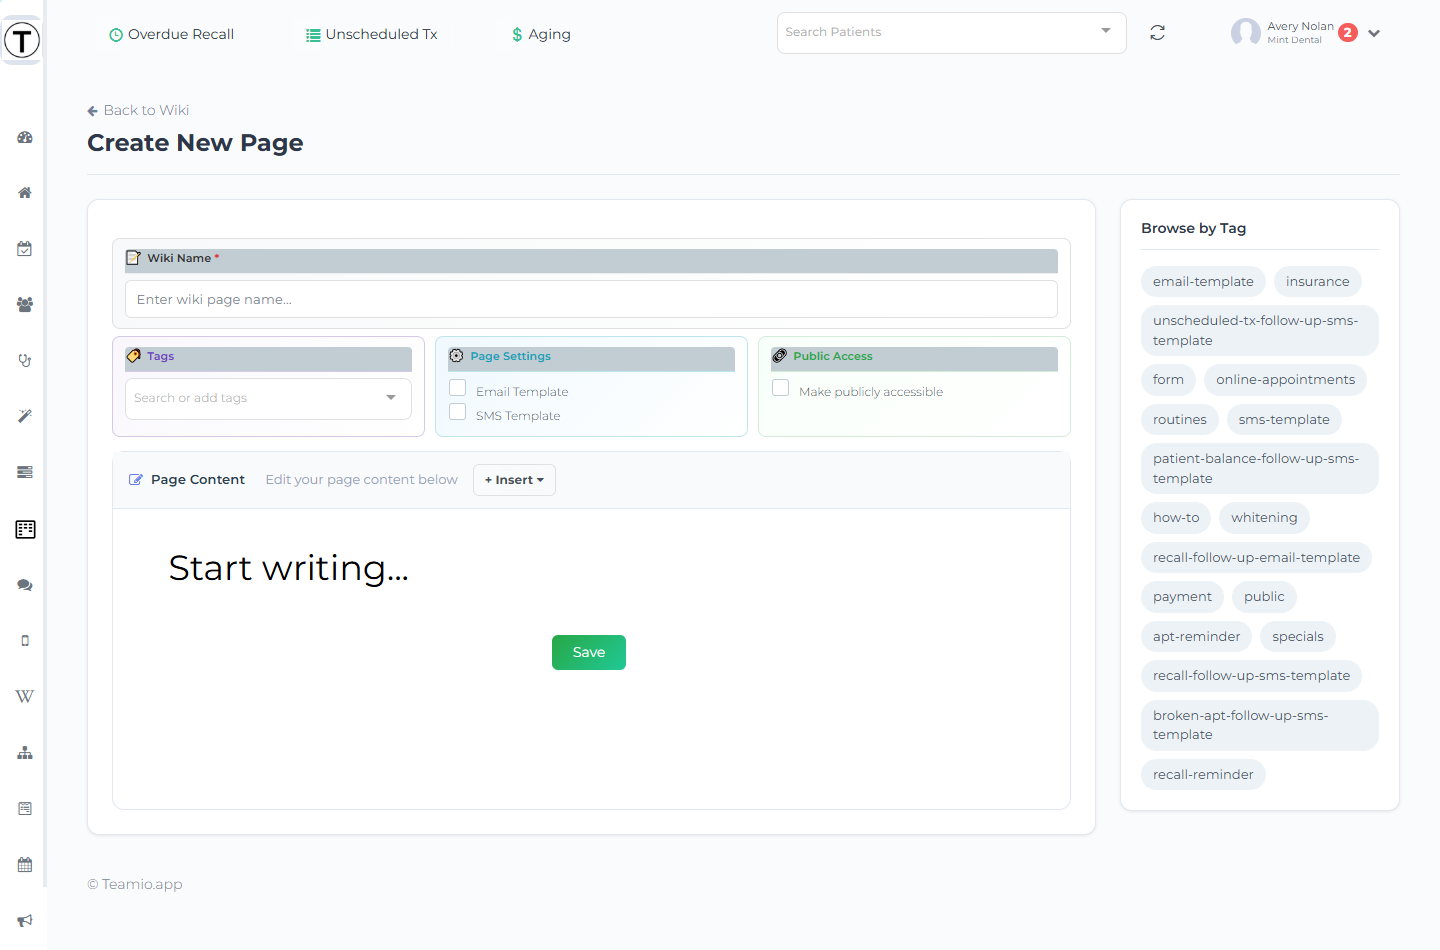Browse the sms-template tag
The image size is (1440, 950).
tap(1284, 420)
